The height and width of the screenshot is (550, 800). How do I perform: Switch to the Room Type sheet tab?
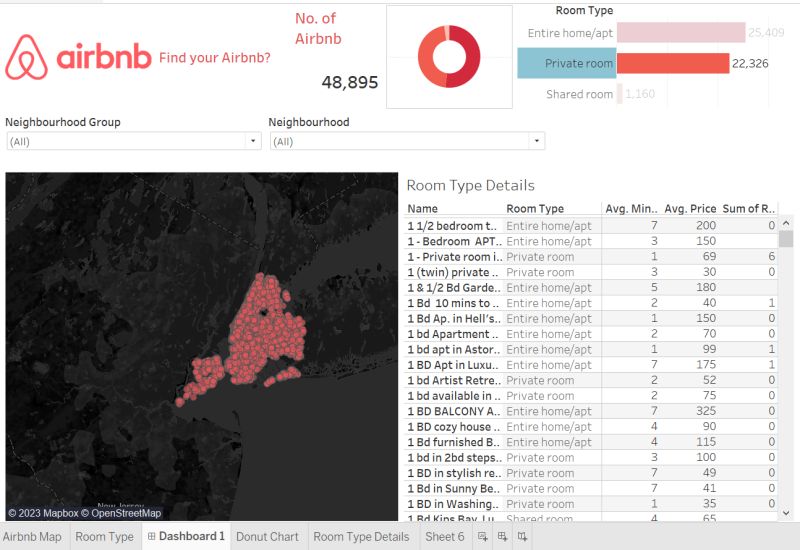coord(105,537)
